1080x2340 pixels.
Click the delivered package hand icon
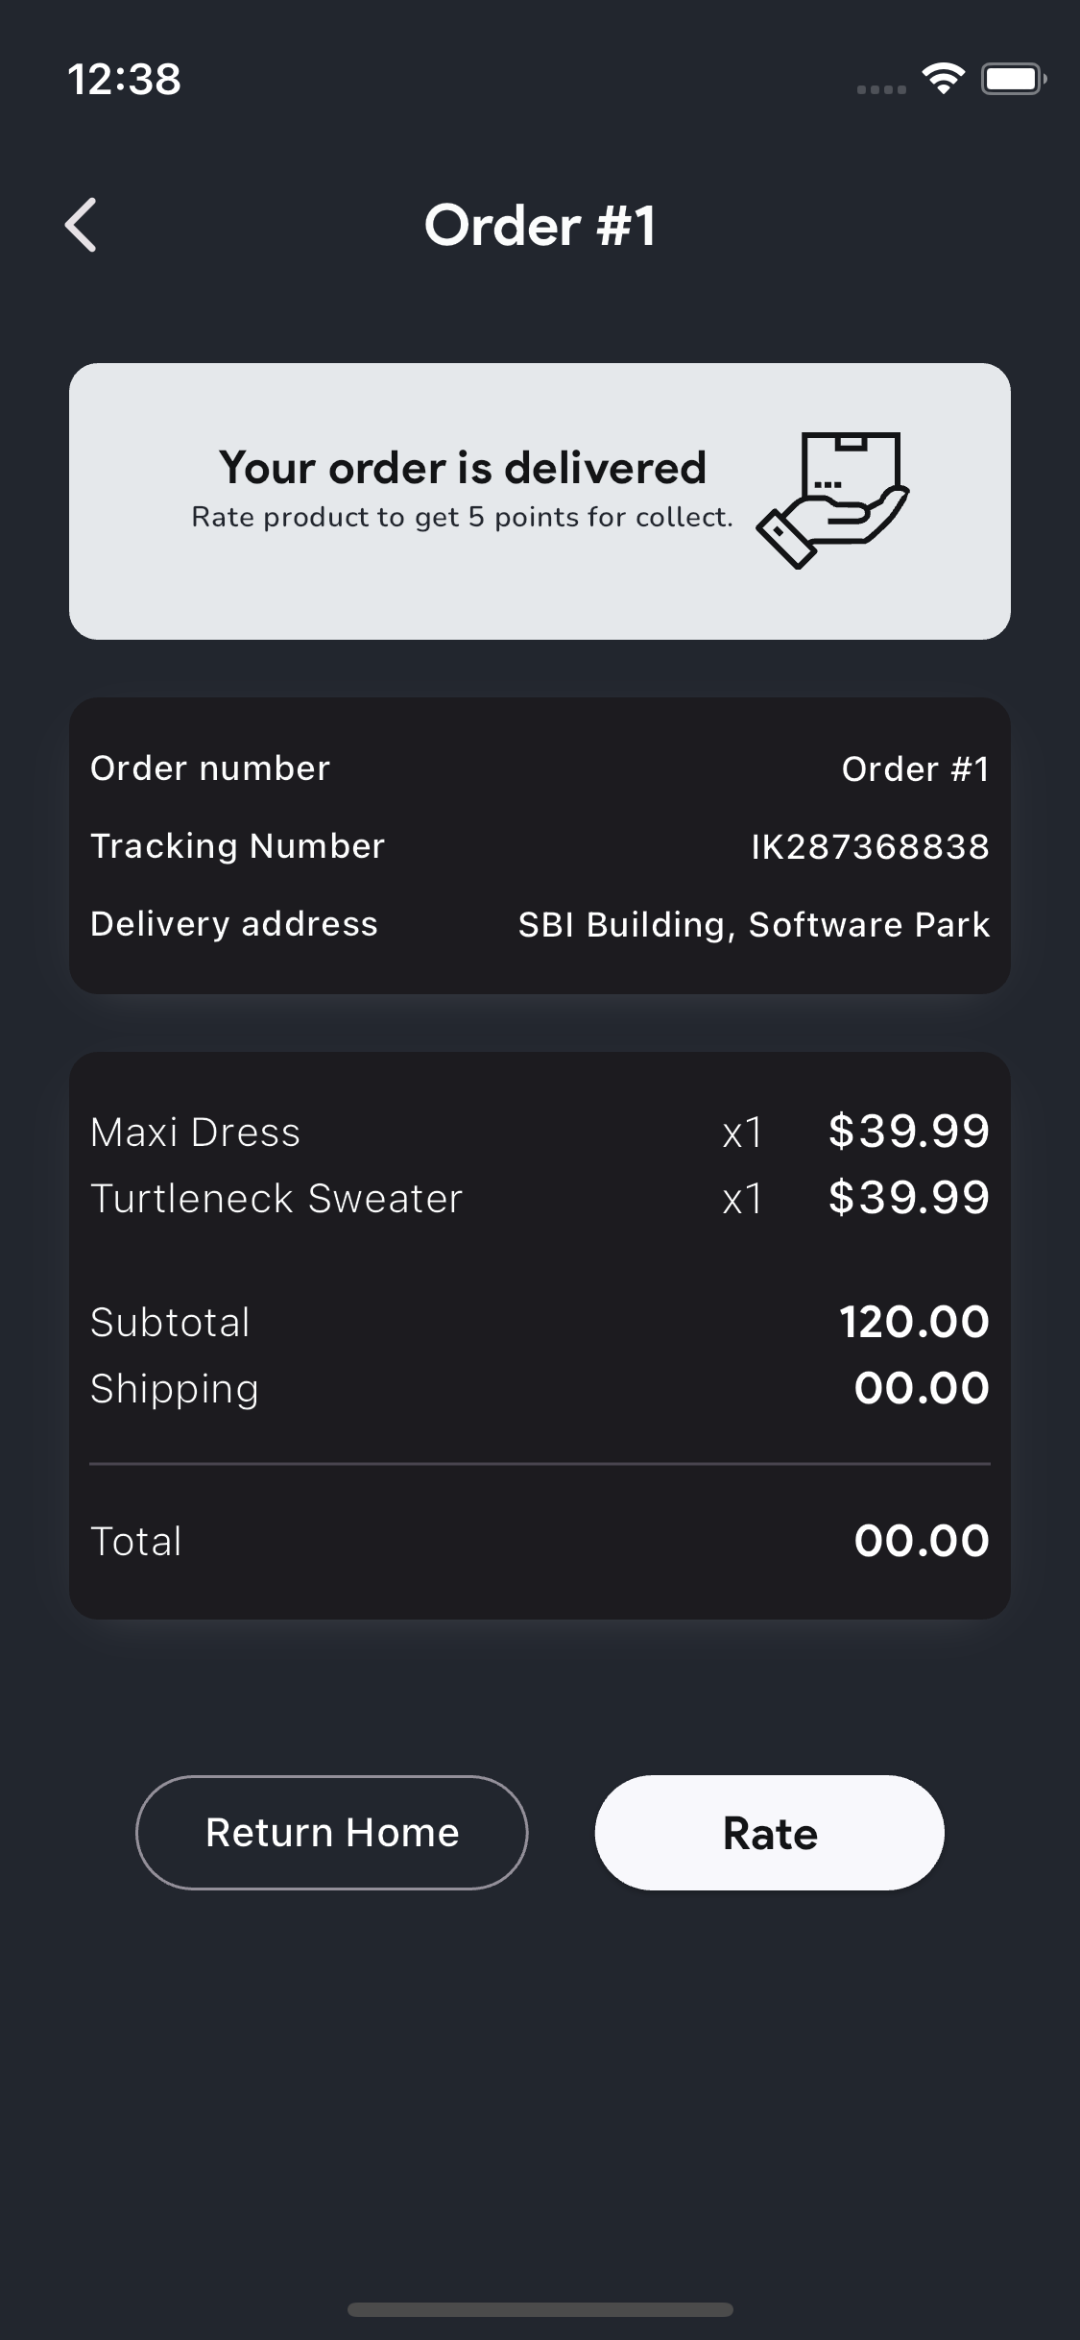(833, 500)
